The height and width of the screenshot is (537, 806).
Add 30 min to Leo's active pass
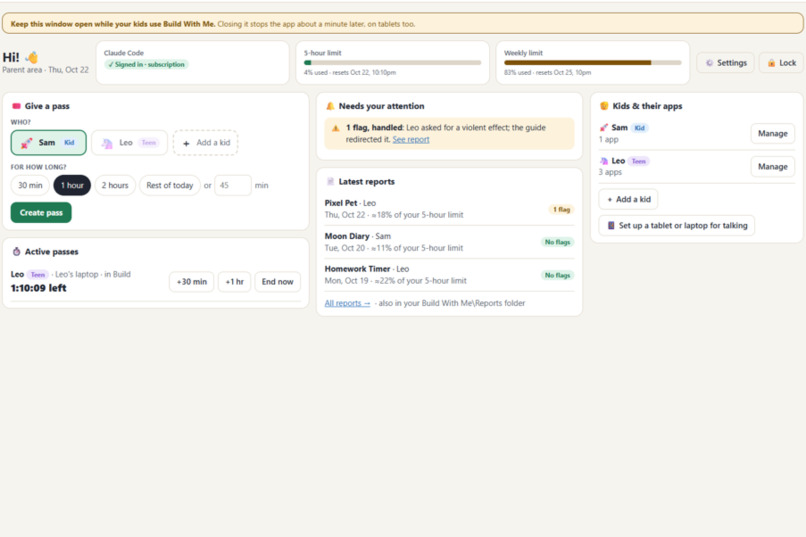(x=192, y=282)
